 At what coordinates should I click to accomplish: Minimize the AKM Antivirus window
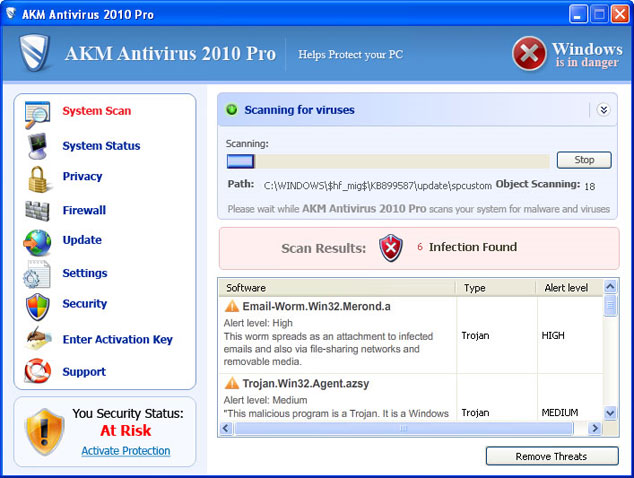(x=578, y=14)
